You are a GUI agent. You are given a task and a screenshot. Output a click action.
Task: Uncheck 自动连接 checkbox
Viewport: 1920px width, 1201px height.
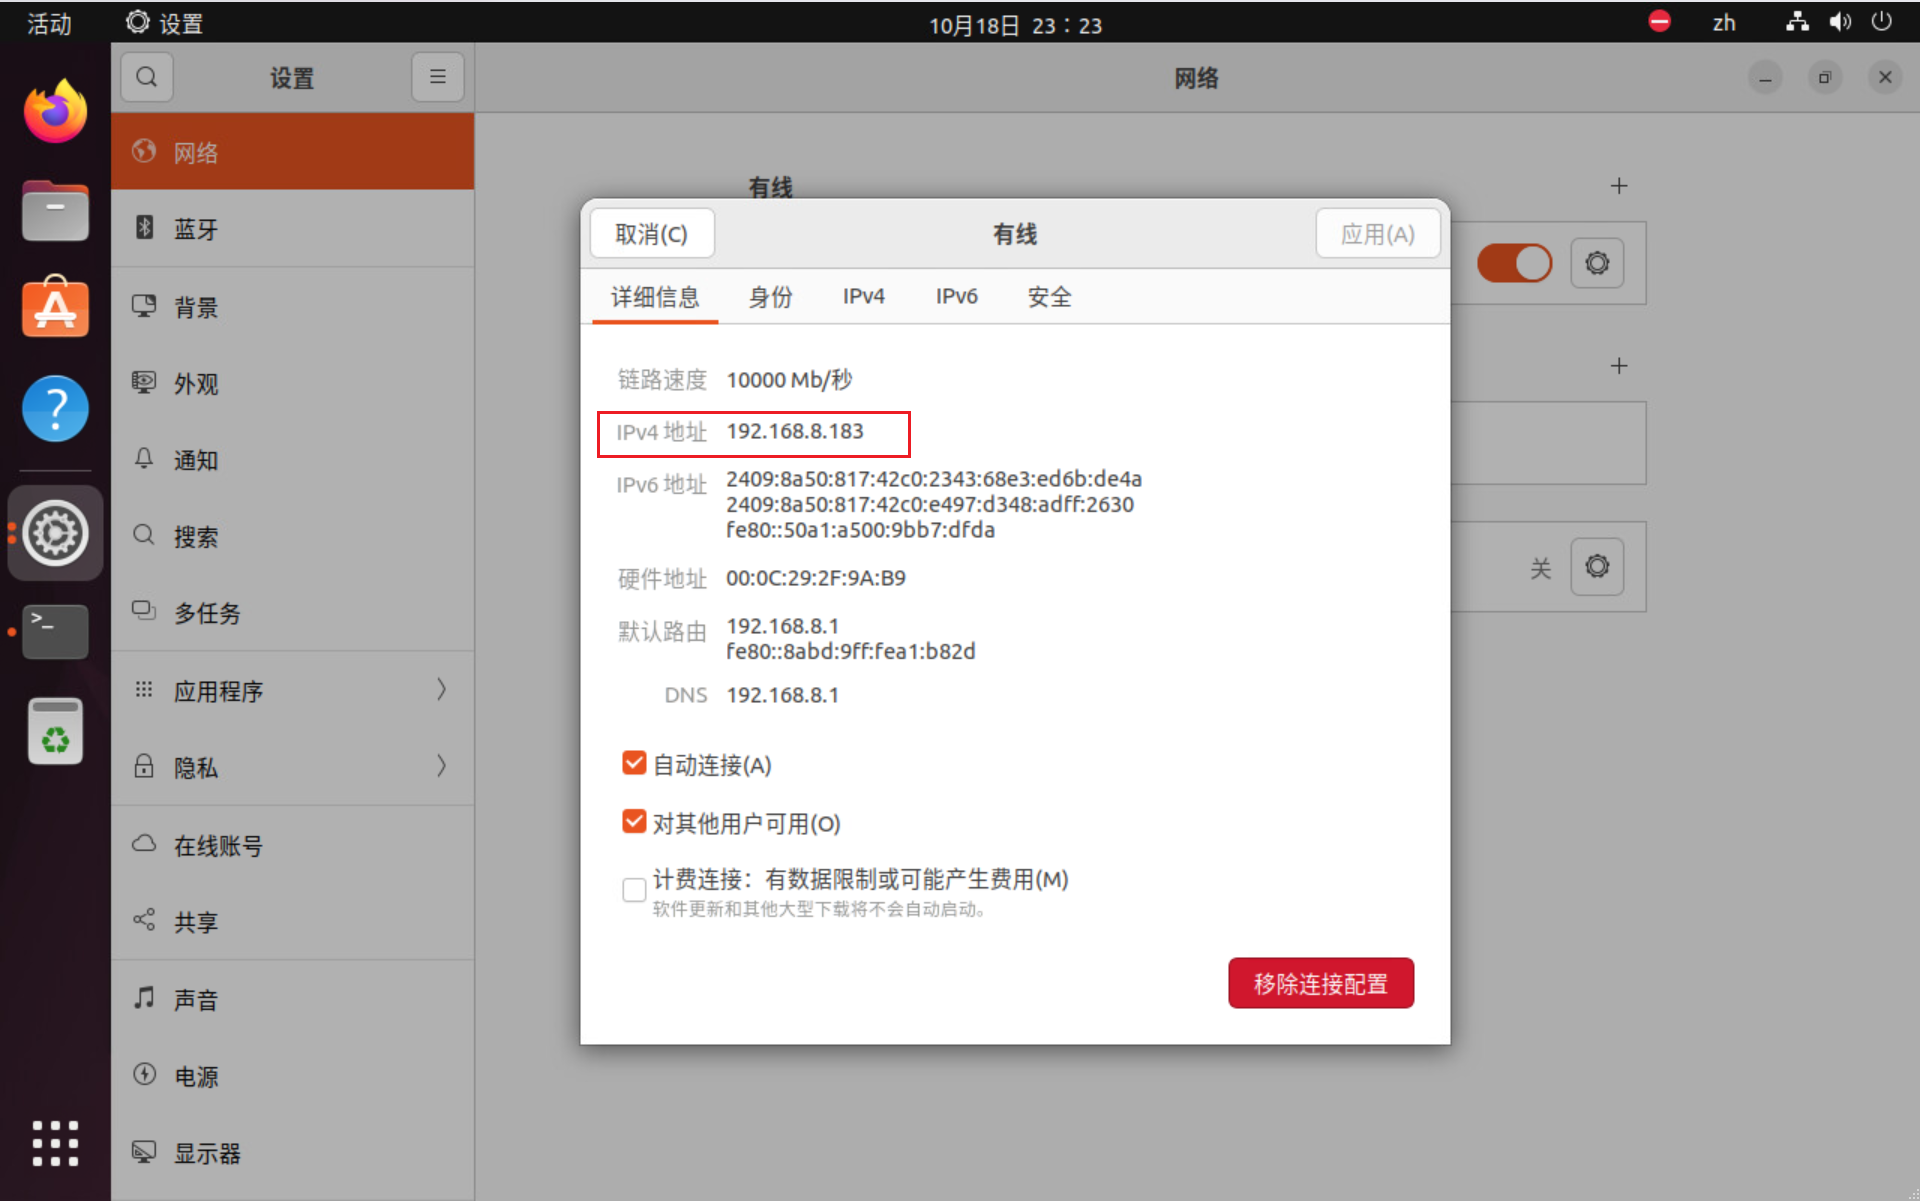click(x=634, y=764)
